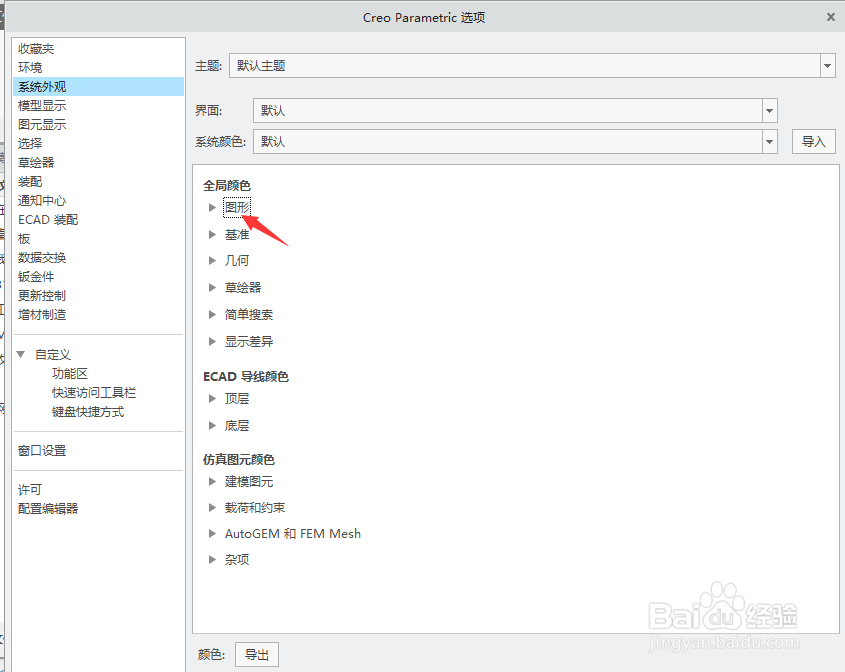Select 模型显示 in the sidebar
Image resolution: width=845 pixels, height=672 pixels.
click(x=42, y=106)
